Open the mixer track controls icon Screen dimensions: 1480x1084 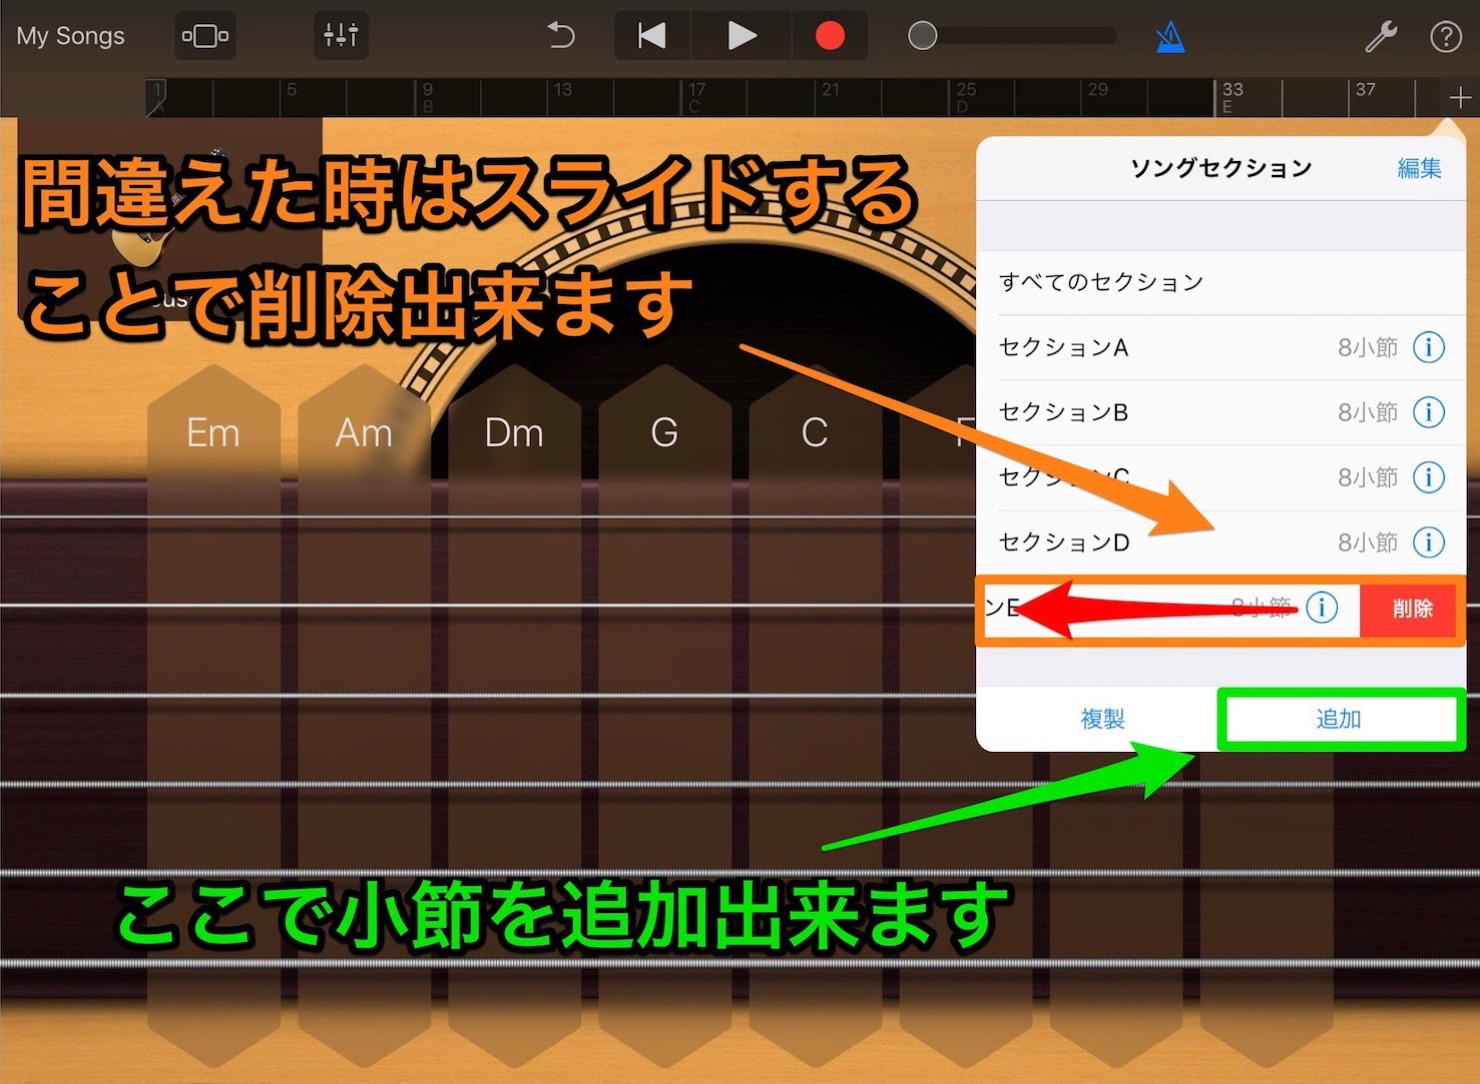click(341, 36)
